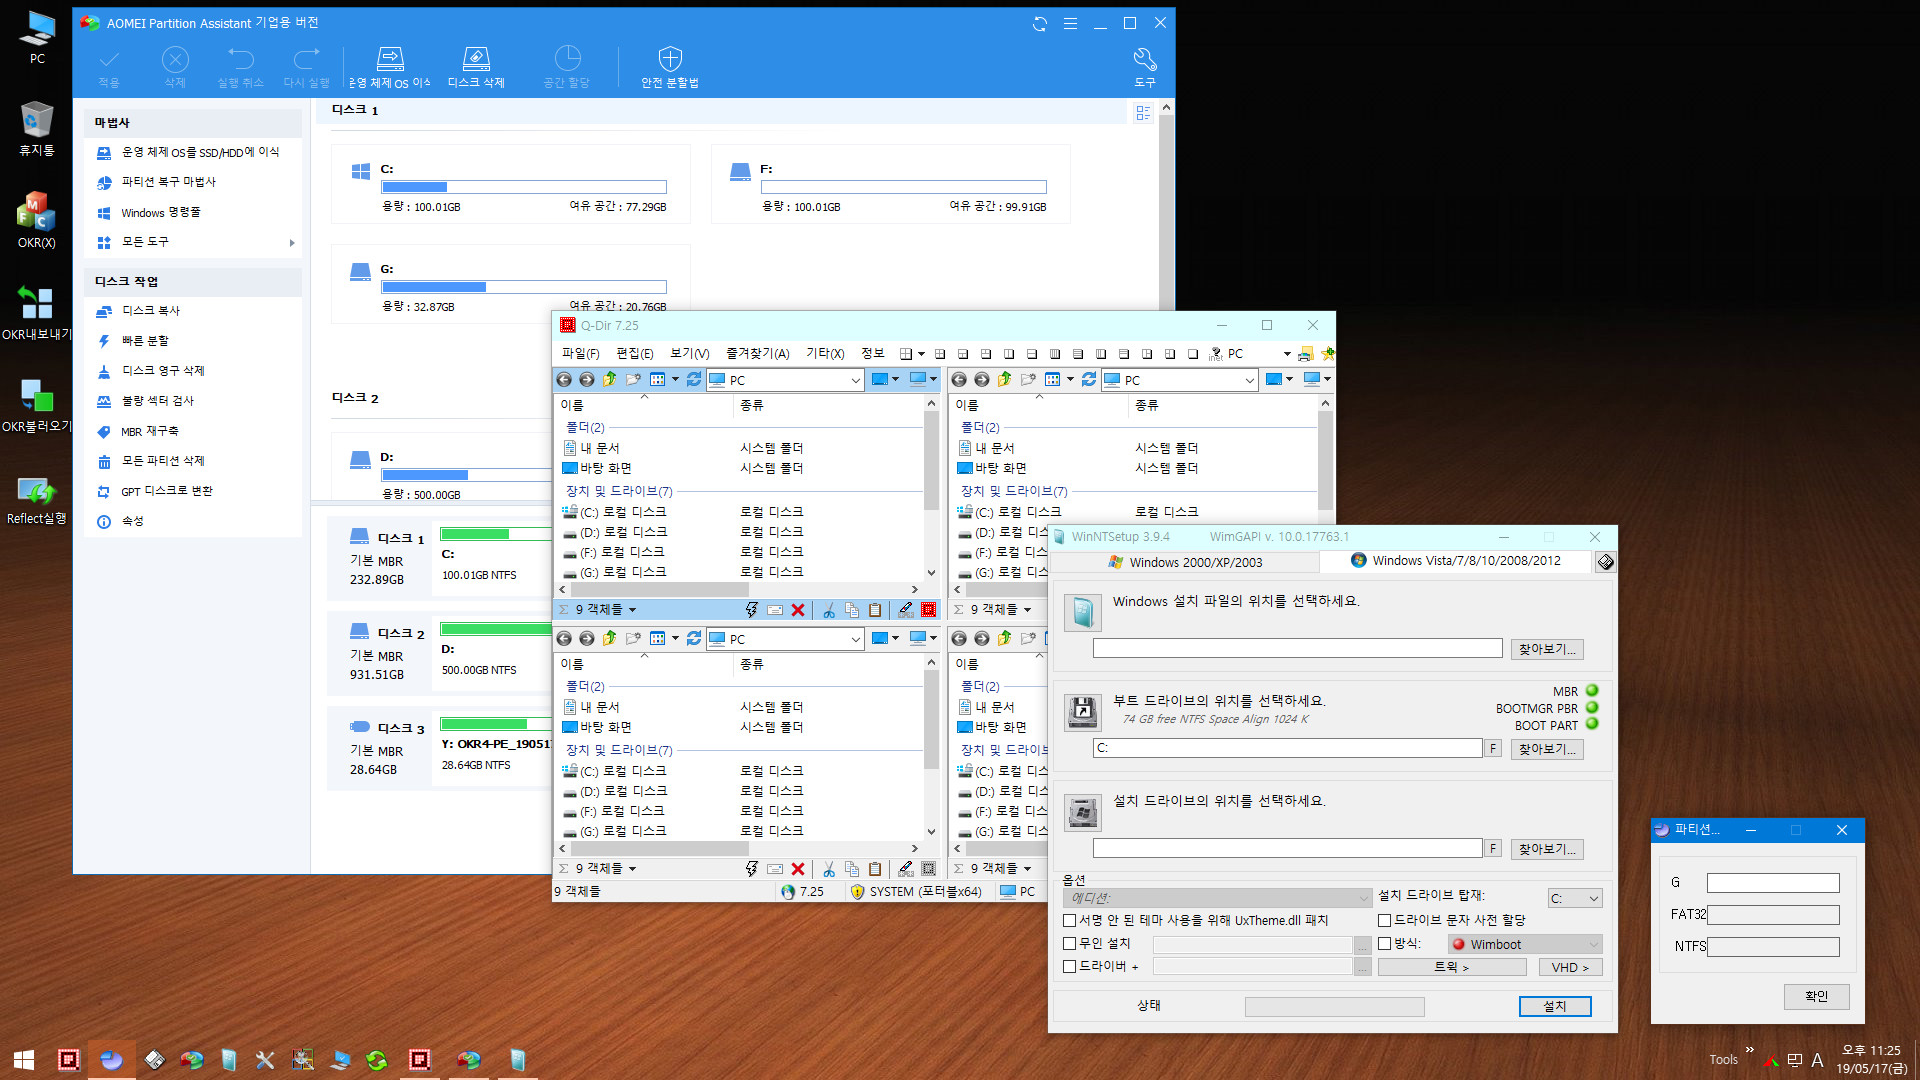Screen dimensions: 1920x1080
Task: Select disk copy (디스크 복사) in AOMEI sidebar
Action: [x=151, y=311]
